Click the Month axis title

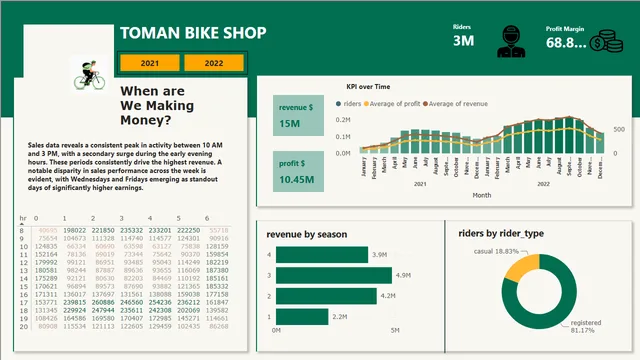coord(482,195)
